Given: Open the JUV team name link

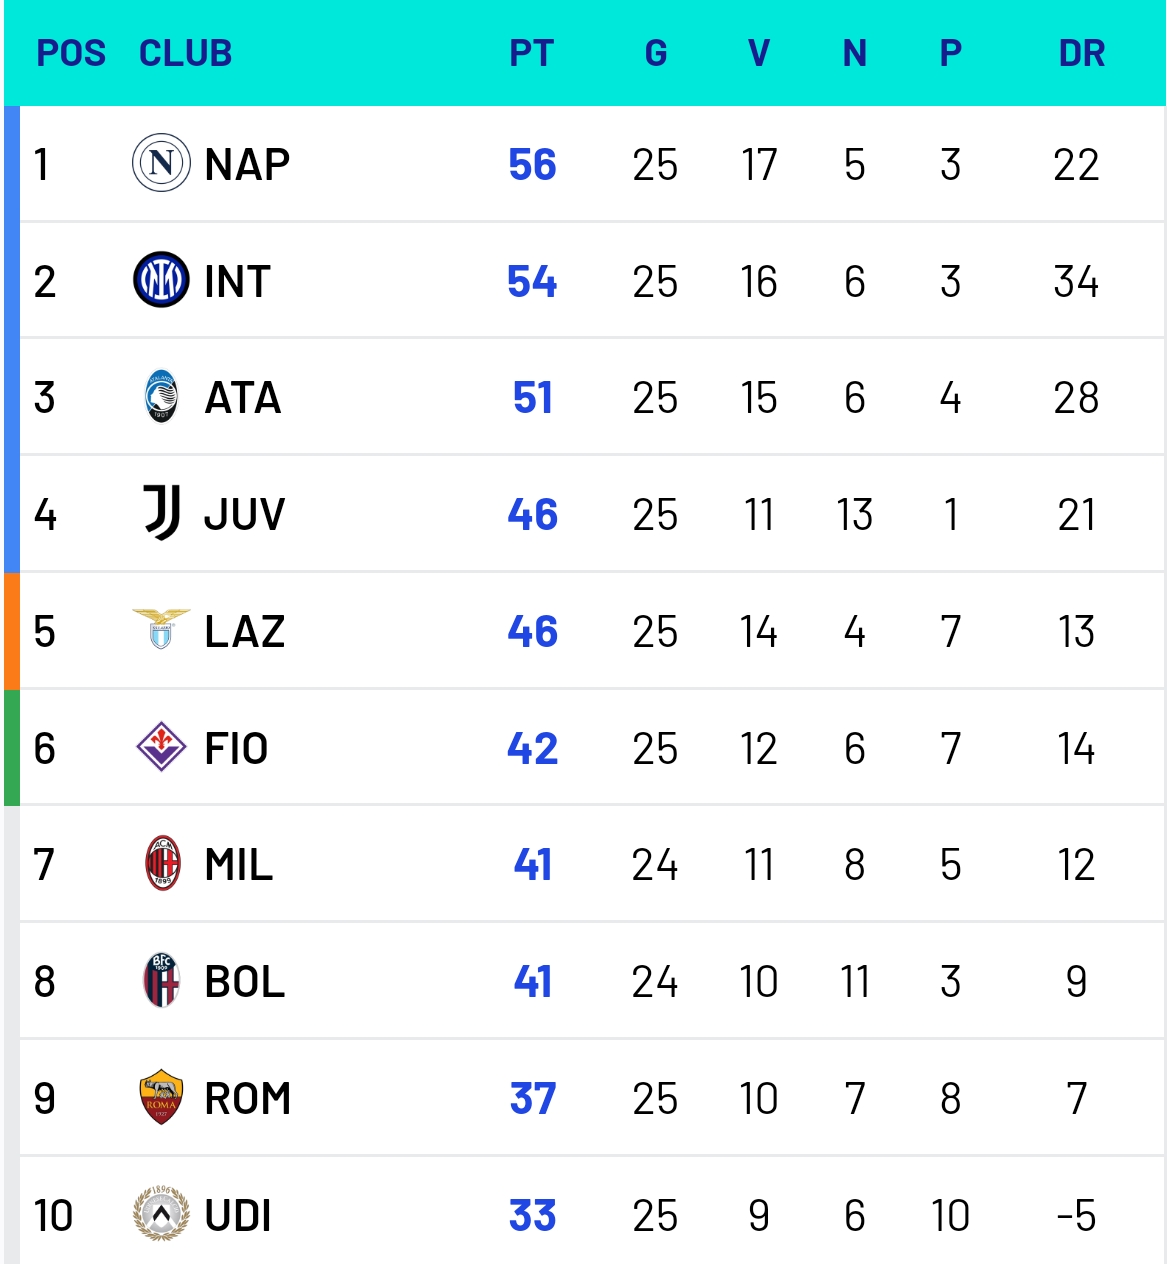Looking at the screenshot, I should (244, 514).
